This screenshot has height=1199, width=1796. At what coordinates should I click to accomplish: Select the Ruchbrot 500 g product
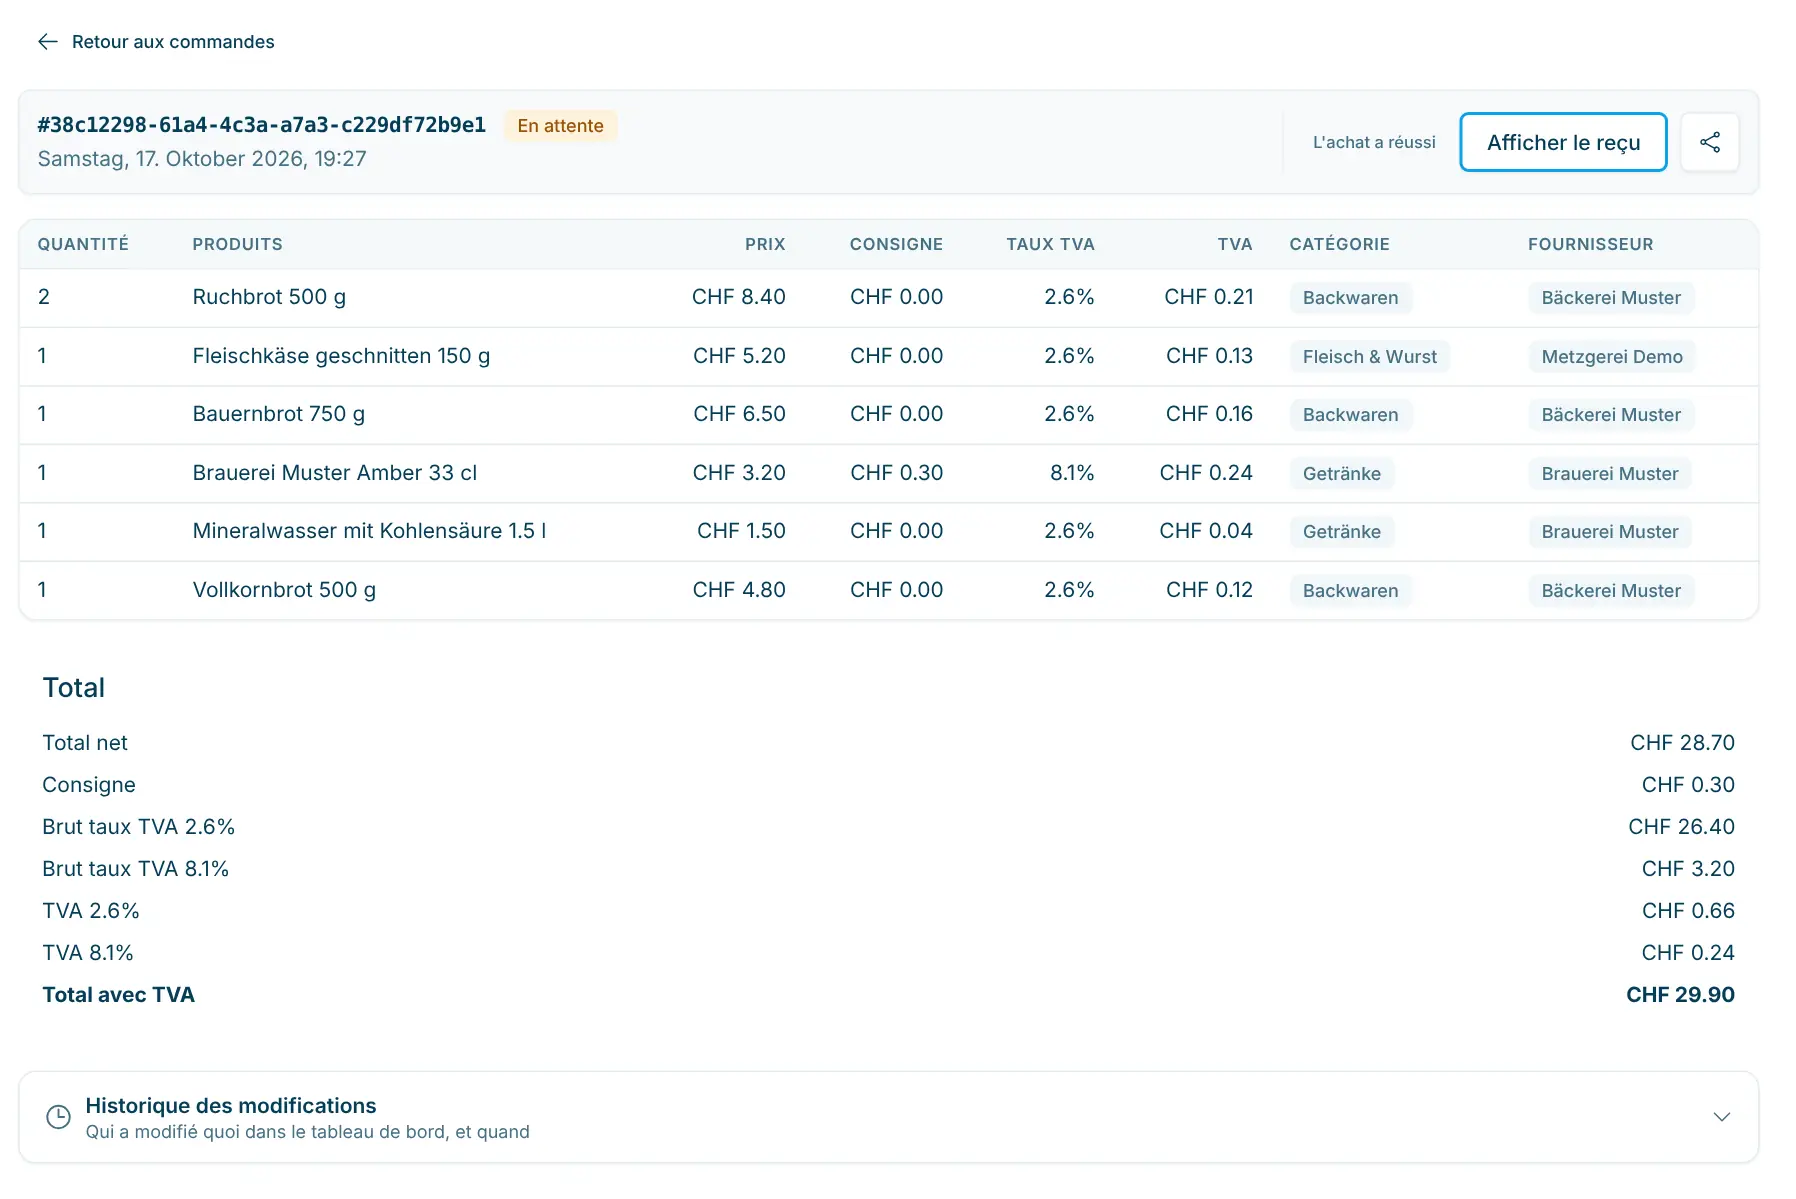point(269,297)
